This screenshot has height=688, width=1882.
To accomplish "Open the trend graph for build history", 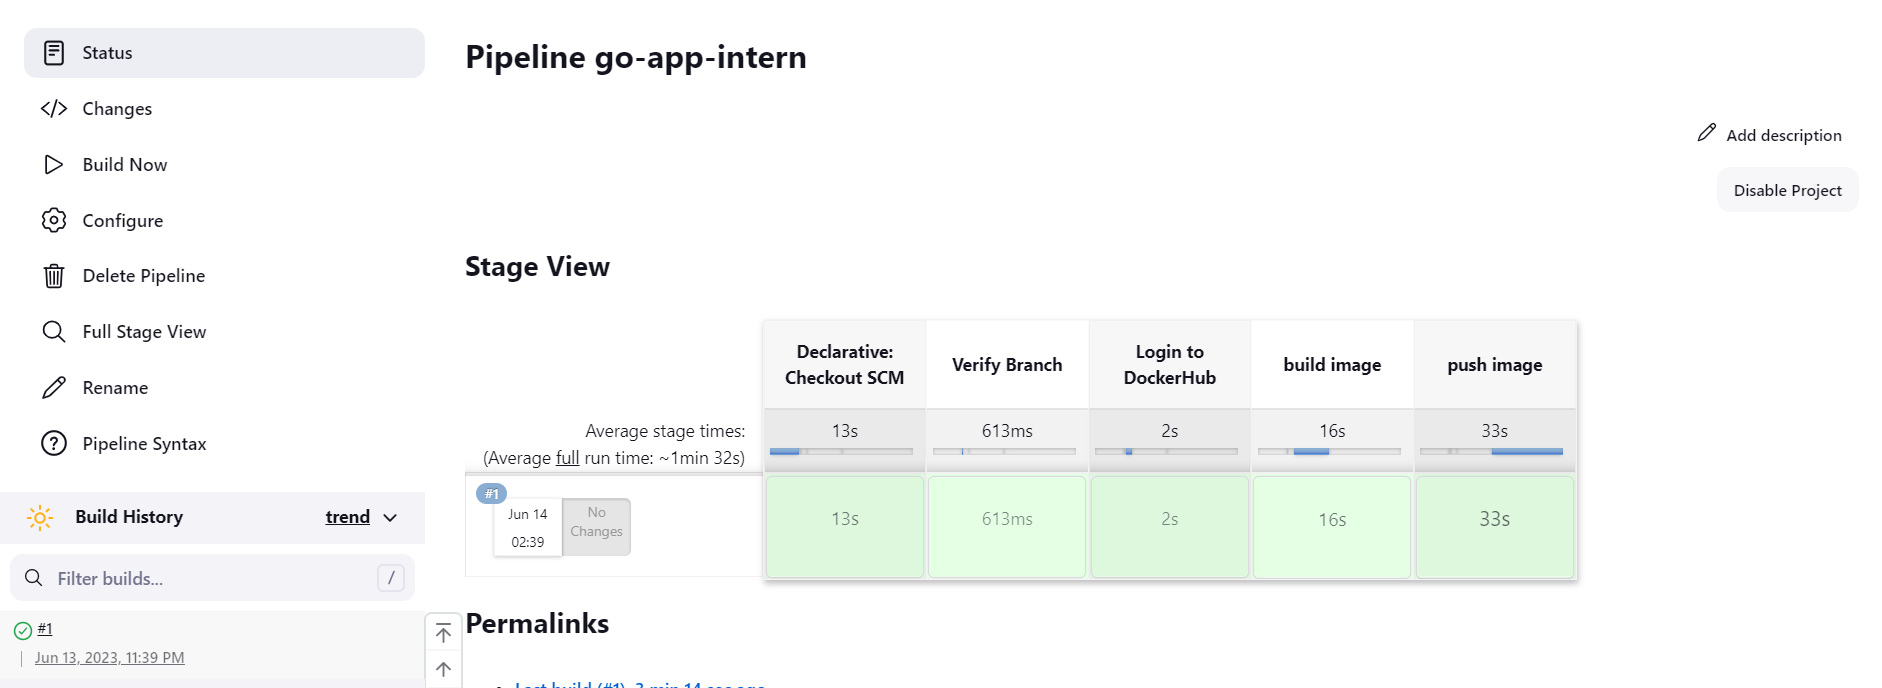I will click(347, 517).
